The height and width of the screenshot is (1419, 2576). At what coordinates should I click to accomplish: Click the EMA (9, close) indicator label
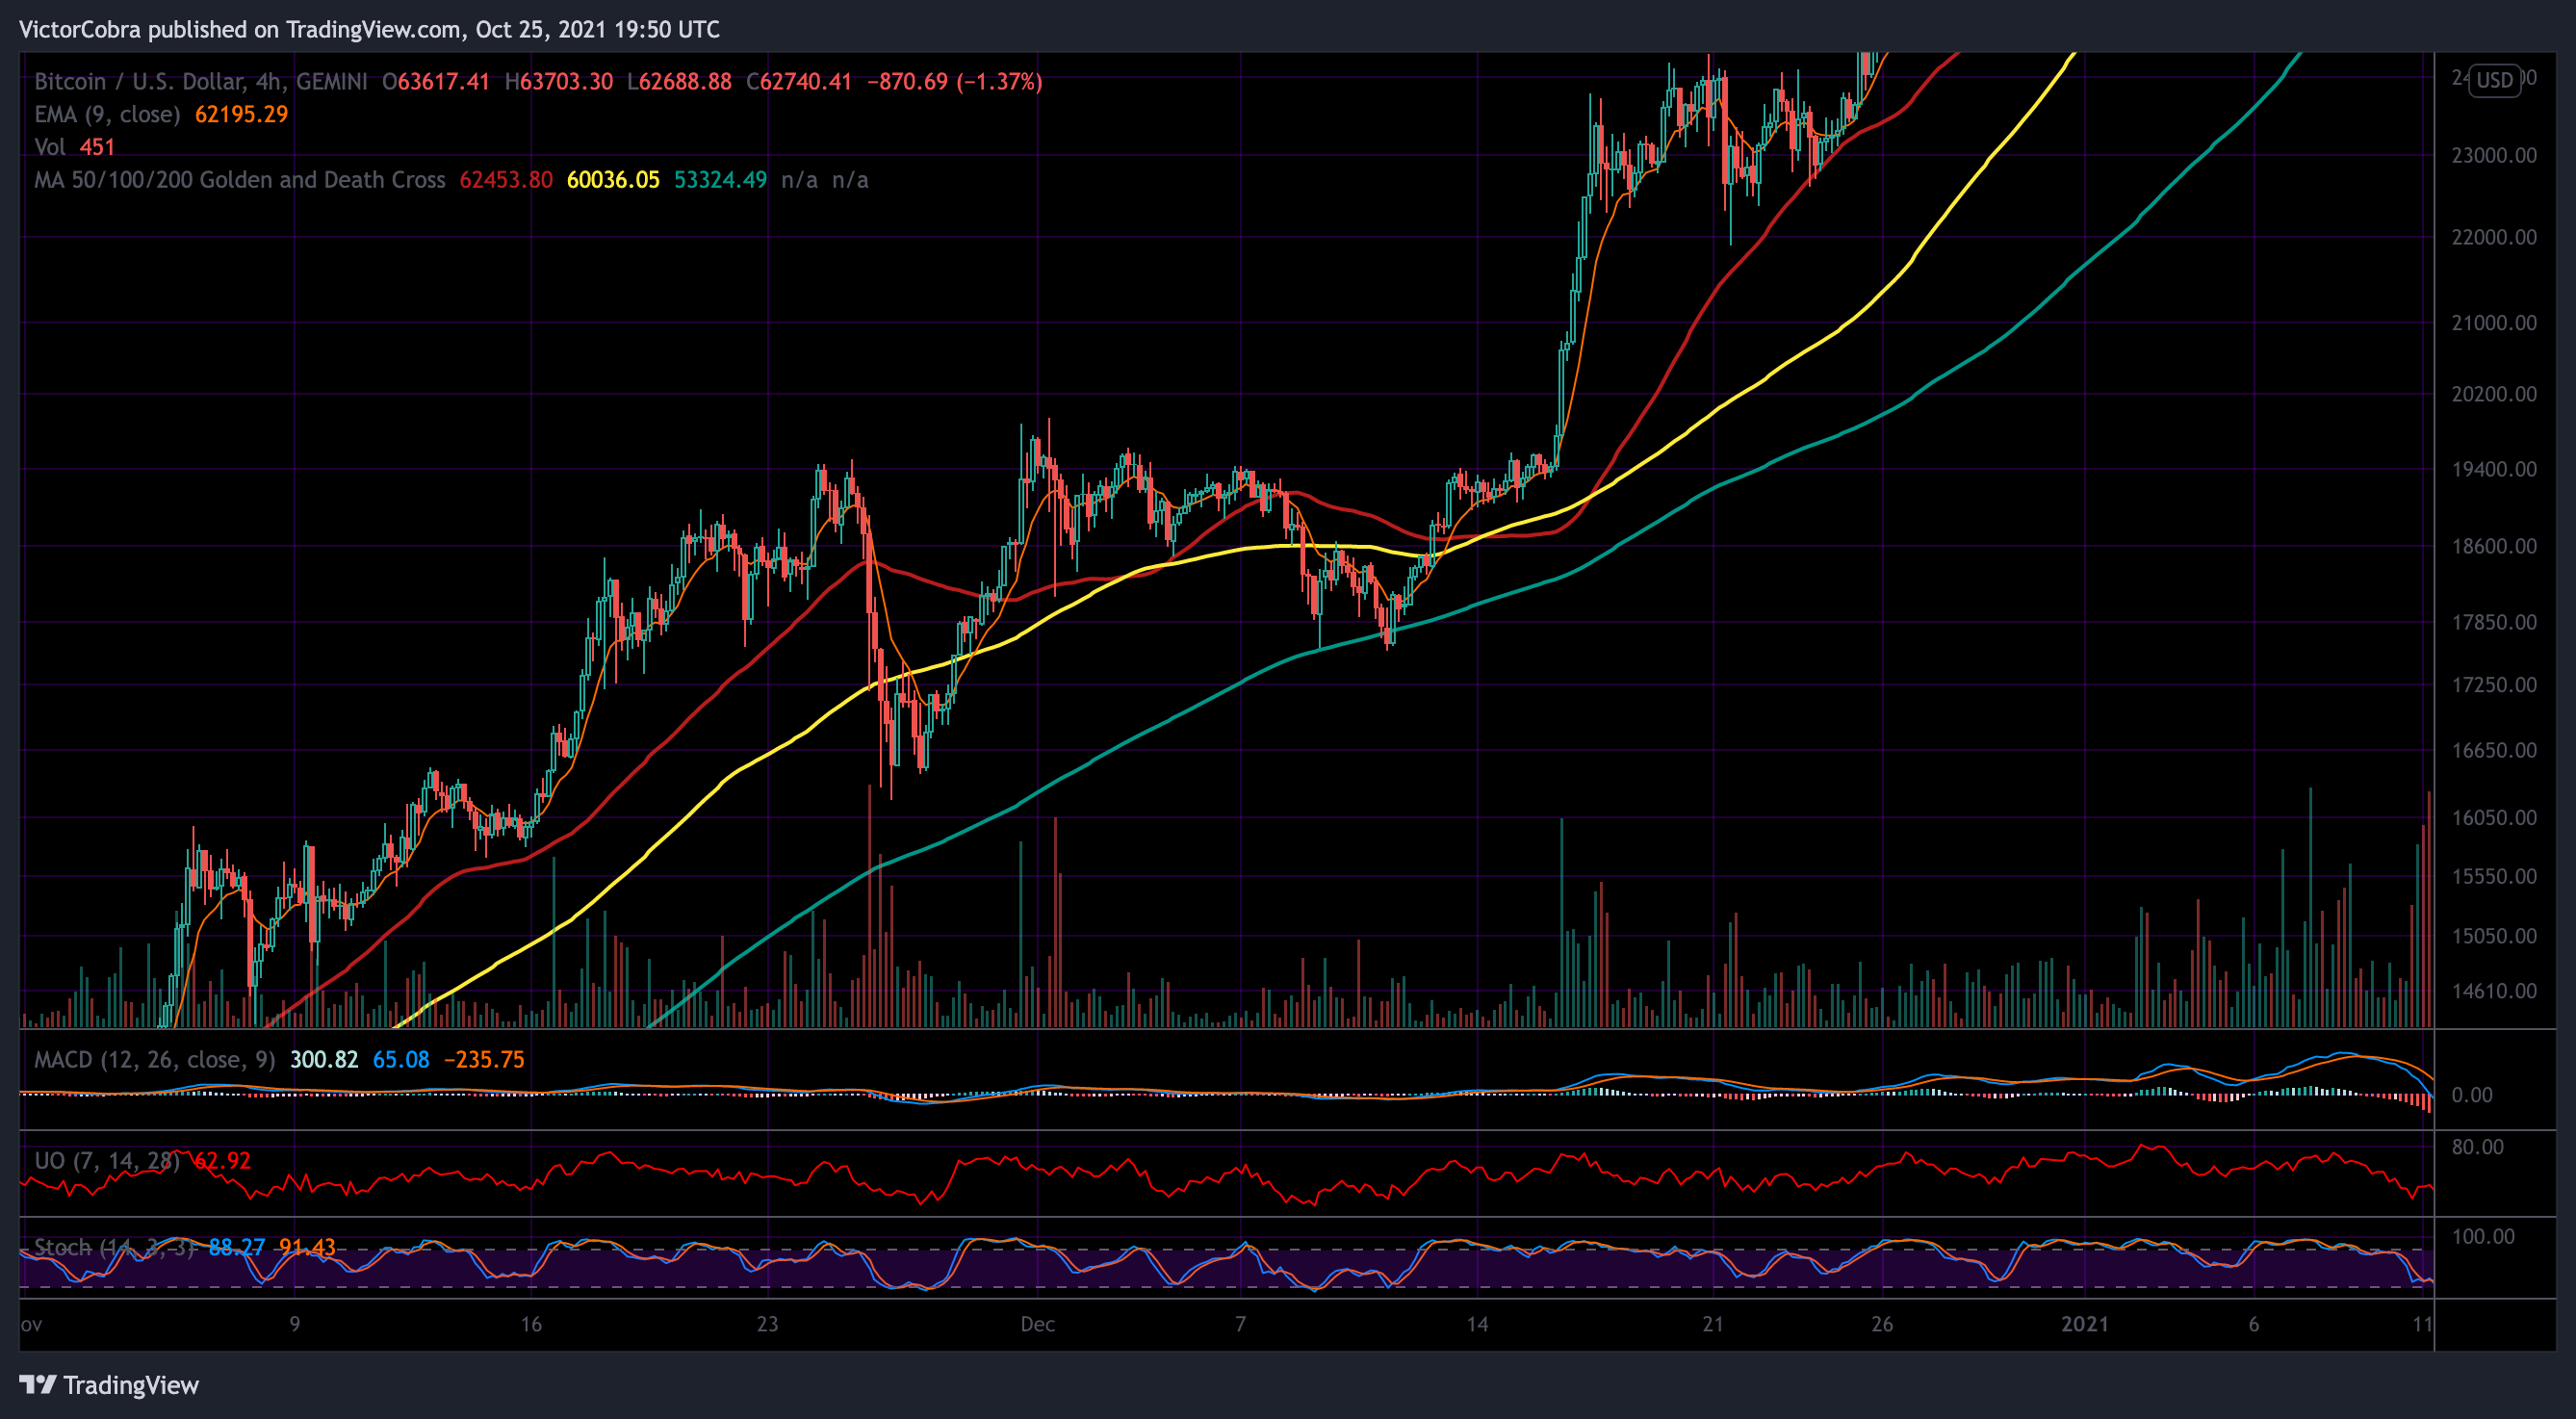pos(107,114)
